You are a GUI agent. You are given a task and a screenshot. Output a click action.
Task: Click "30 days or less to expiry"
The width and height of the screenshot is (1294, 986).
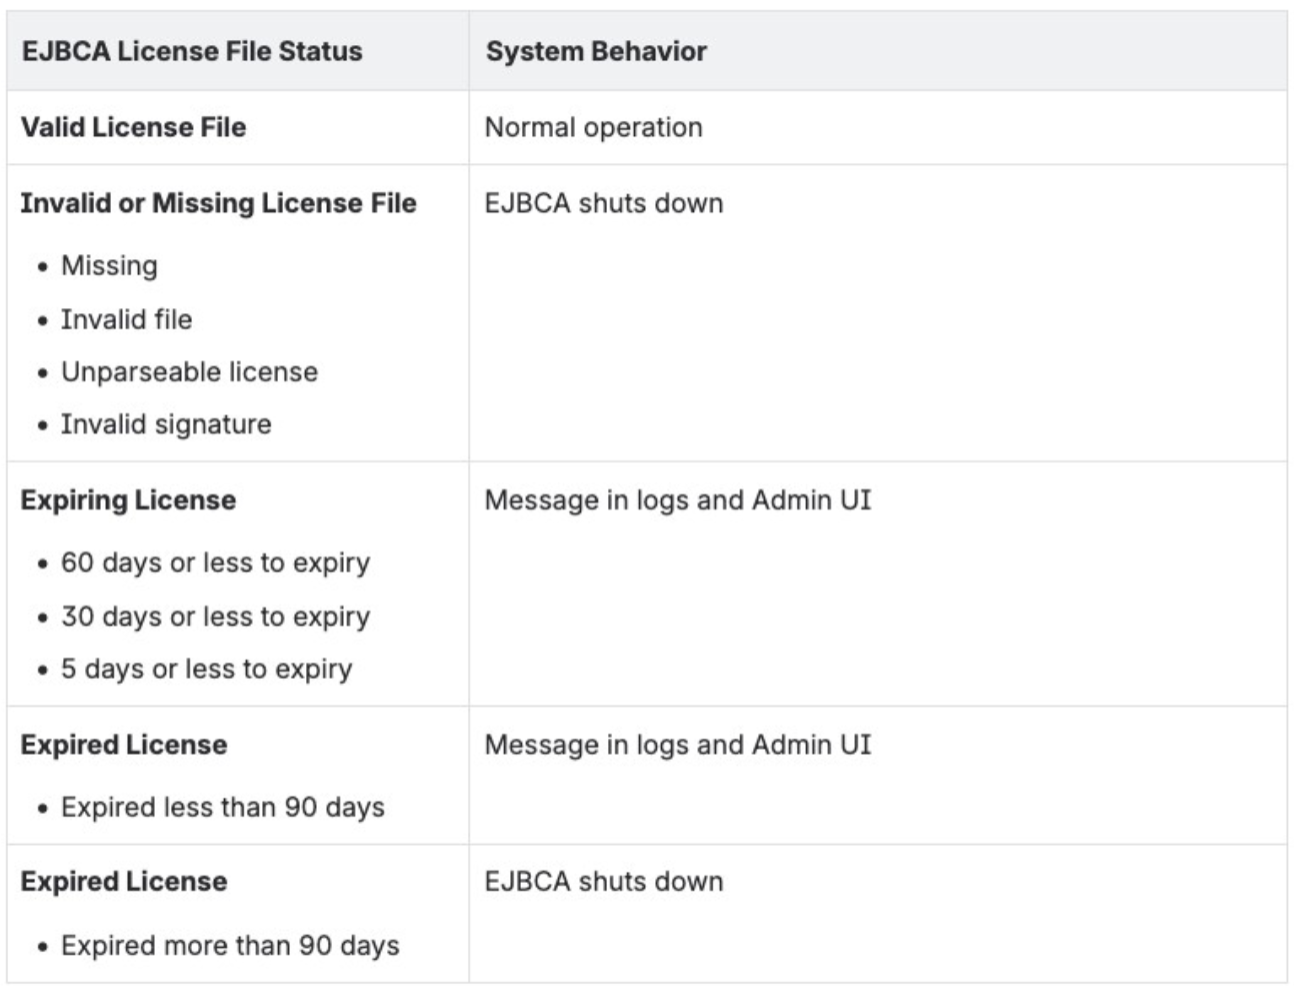[215, 616]
